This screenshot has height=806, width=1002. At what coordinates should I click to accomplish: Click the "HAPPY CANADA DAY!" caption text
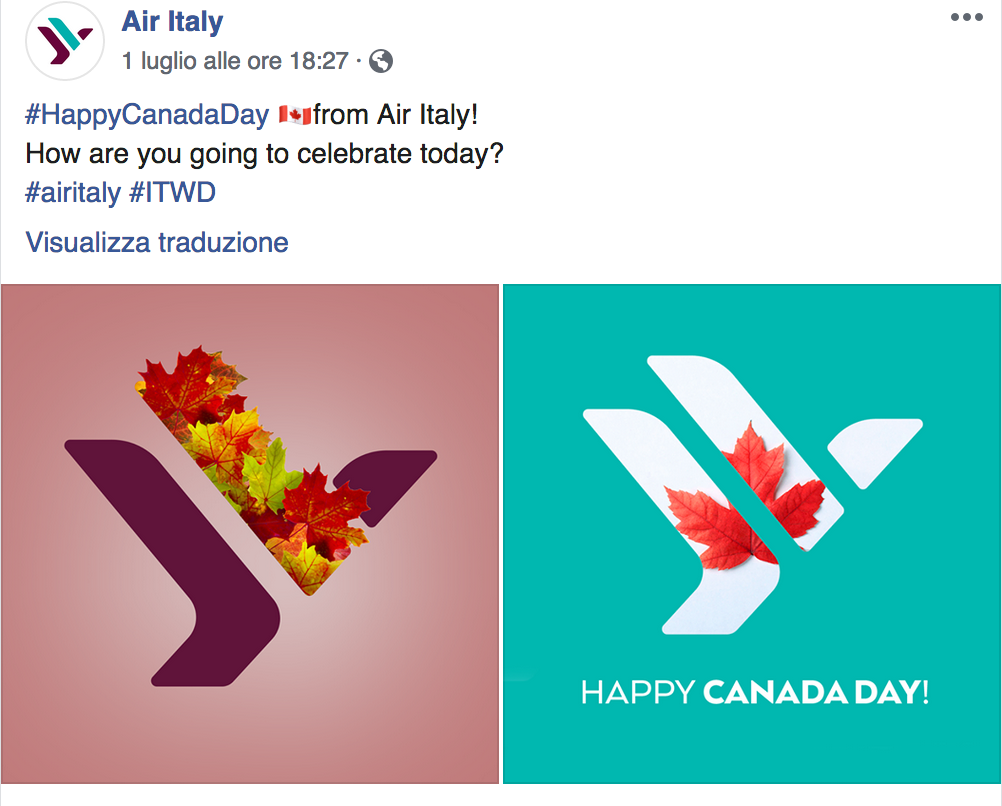coord(755,692)
